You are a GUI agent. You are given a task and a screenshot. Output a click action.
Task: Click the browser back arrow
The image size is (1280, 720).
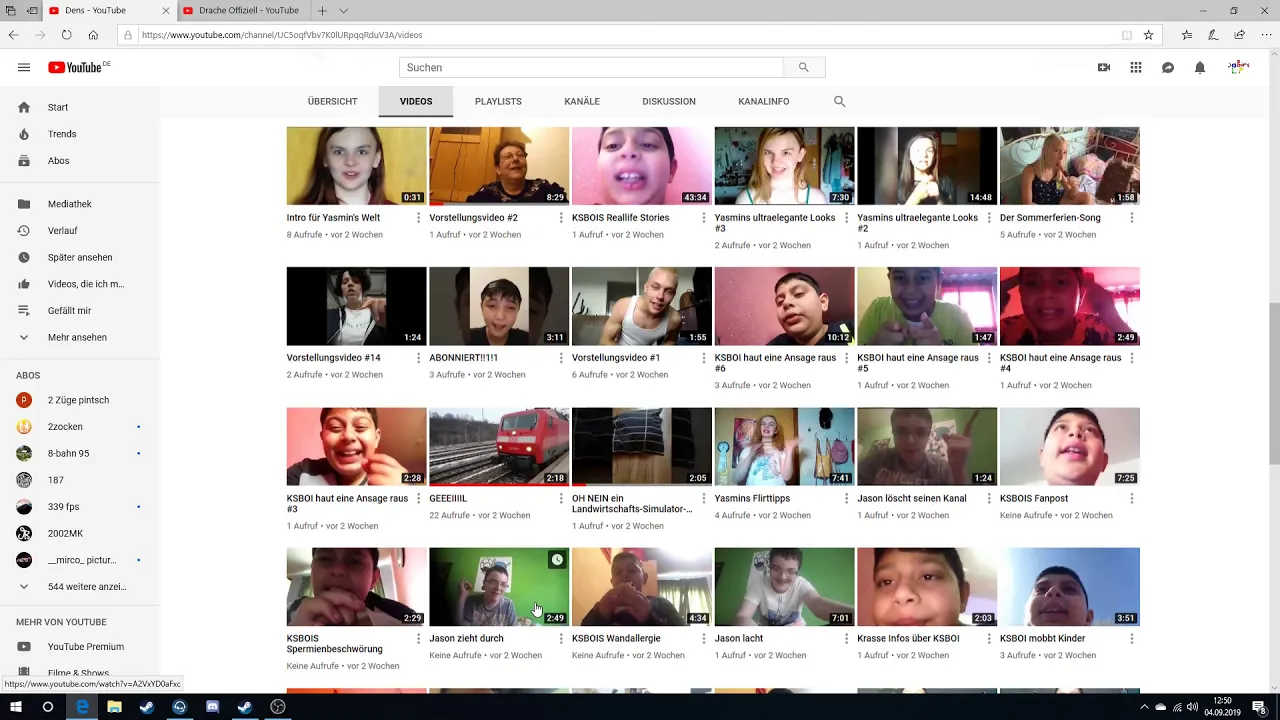pos(13,35)
